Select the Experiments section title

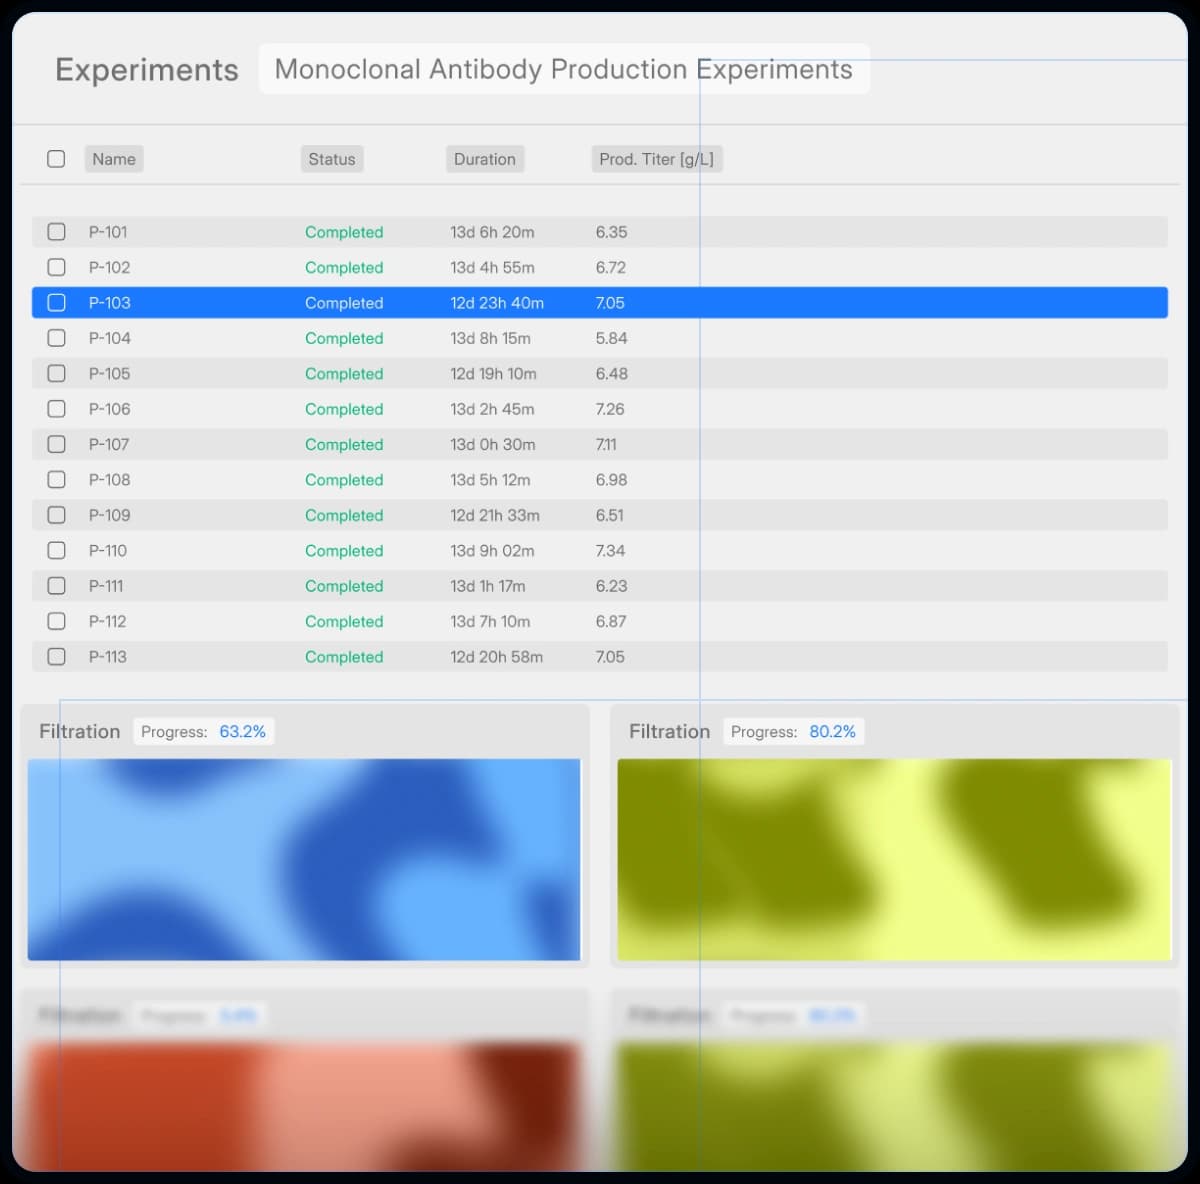(147, 70)
